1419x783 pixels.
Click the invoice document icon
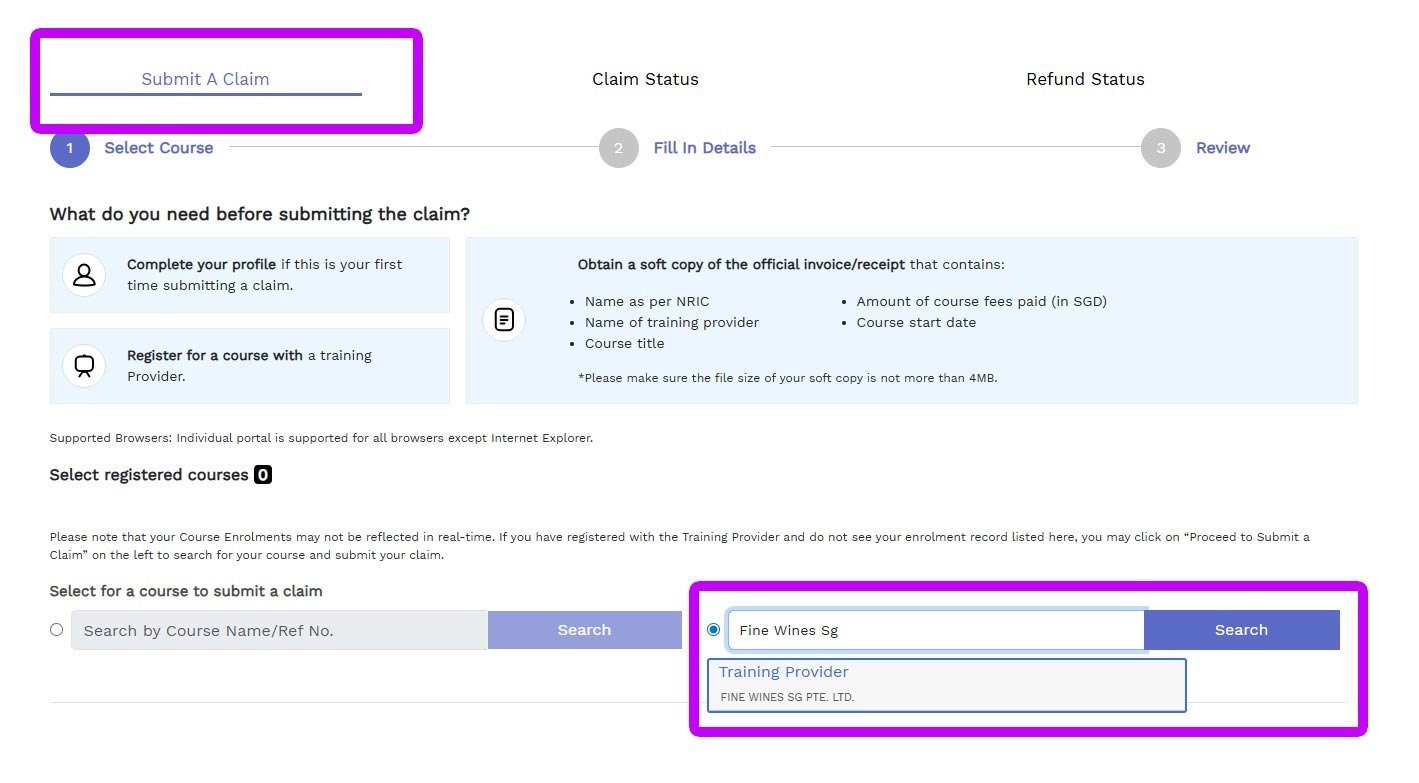504,320
